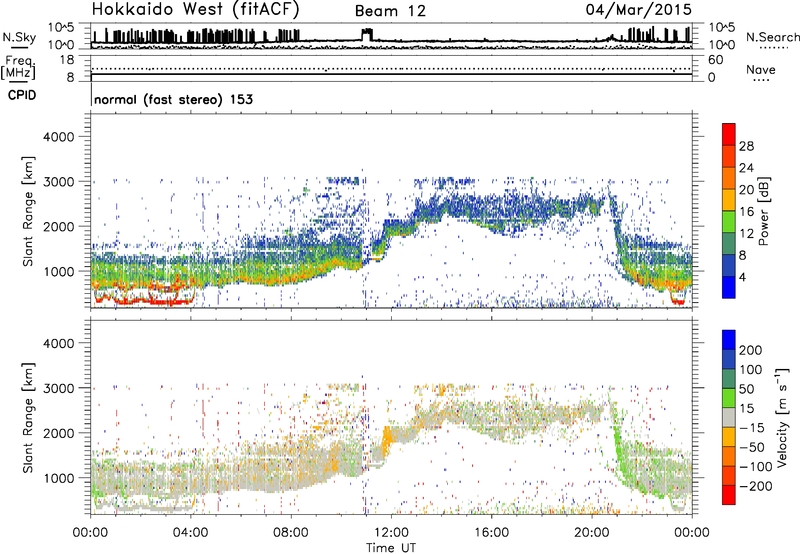Screen dimensions: 800x554
Task: Click the blue bottom of power colorbar
Action: click(x=729, y=287)
